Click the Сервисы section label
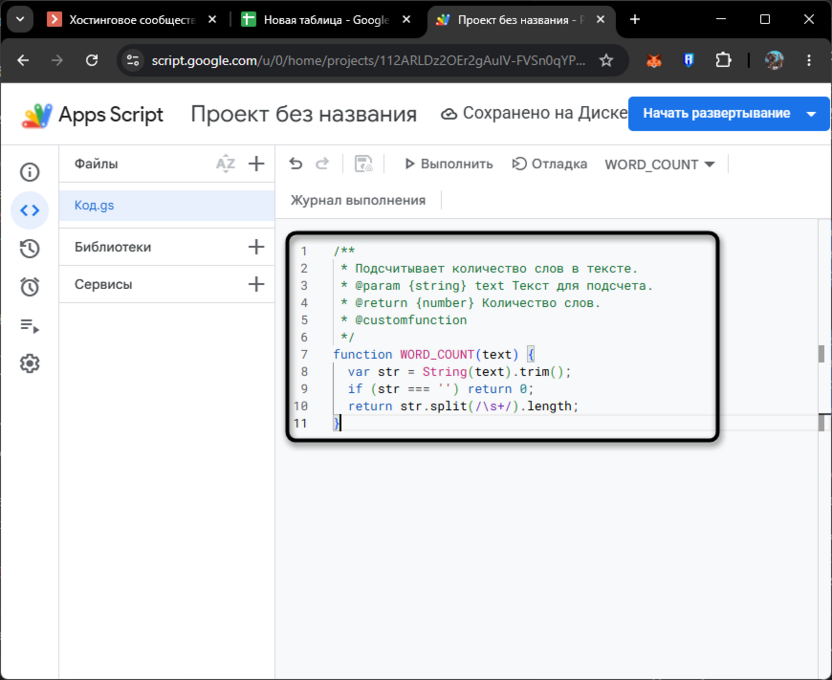Image resolution: width=832 pixels, height=680 pixels. tap(103, 284)
